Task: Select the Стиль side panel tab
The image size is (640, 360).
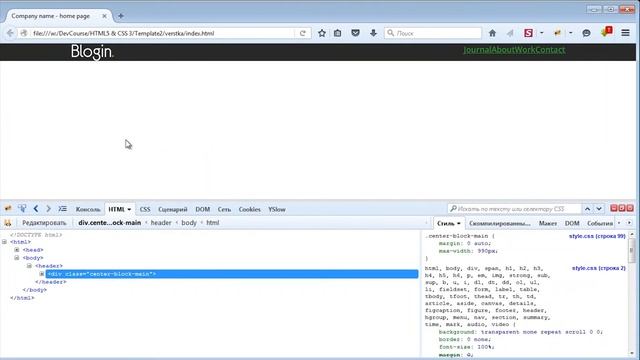Action: pyautogui.click(x=448, y=223)
